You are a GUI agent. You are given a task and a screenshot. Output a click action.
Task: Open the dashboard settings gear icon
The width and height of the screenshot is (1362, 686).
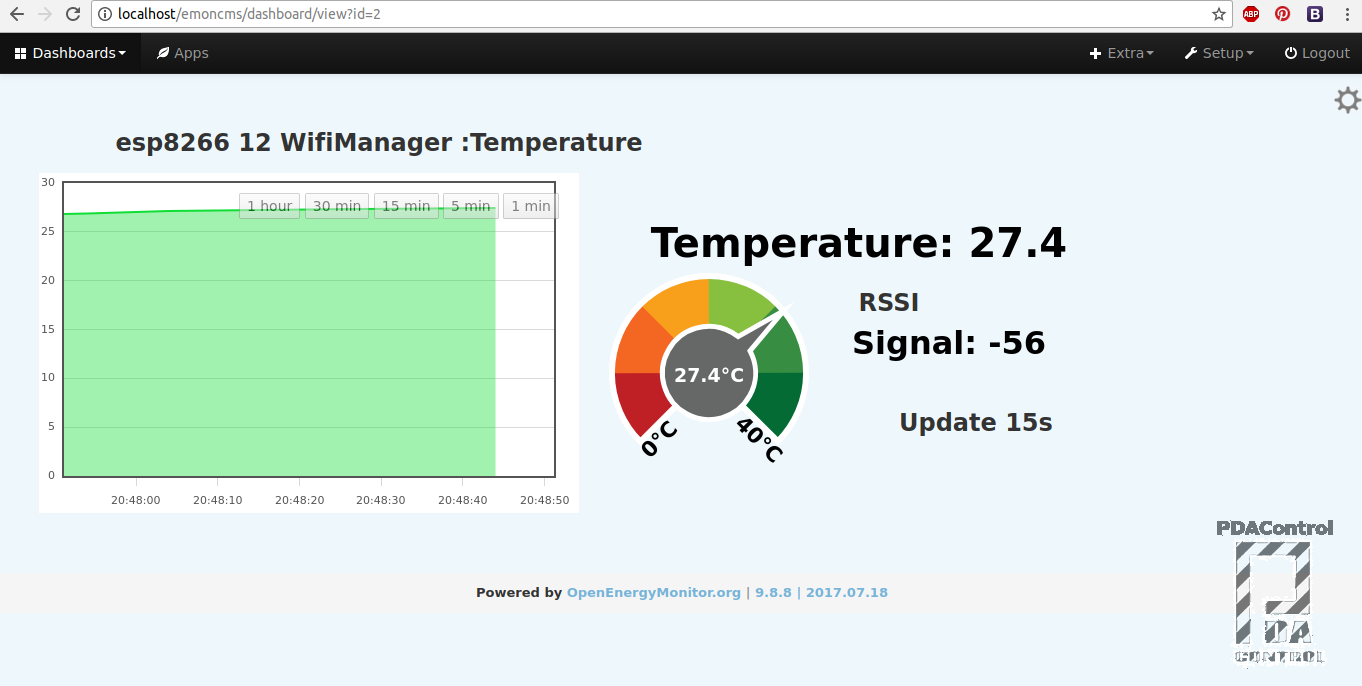1347,100
